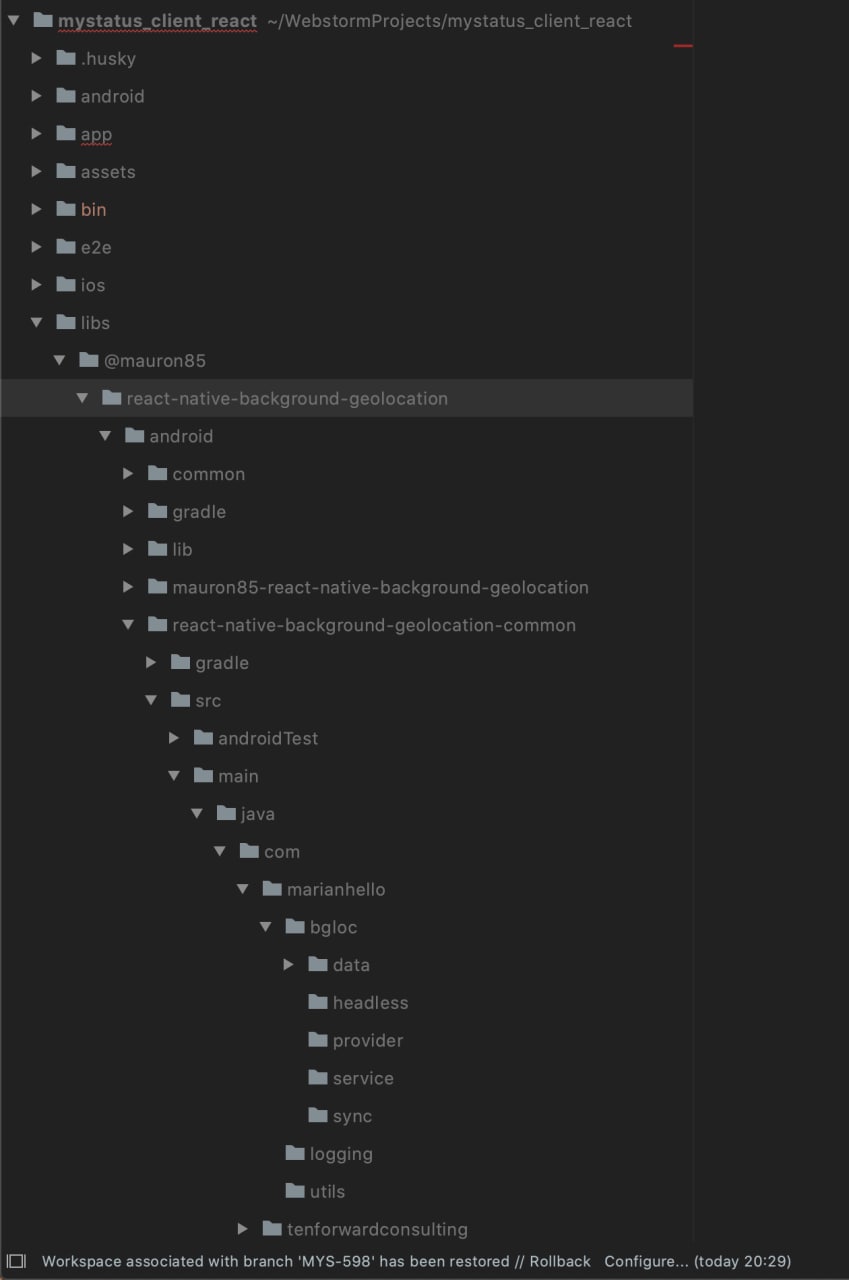Expand the tenforwardconsulting package arrow

coord(243,1229)
